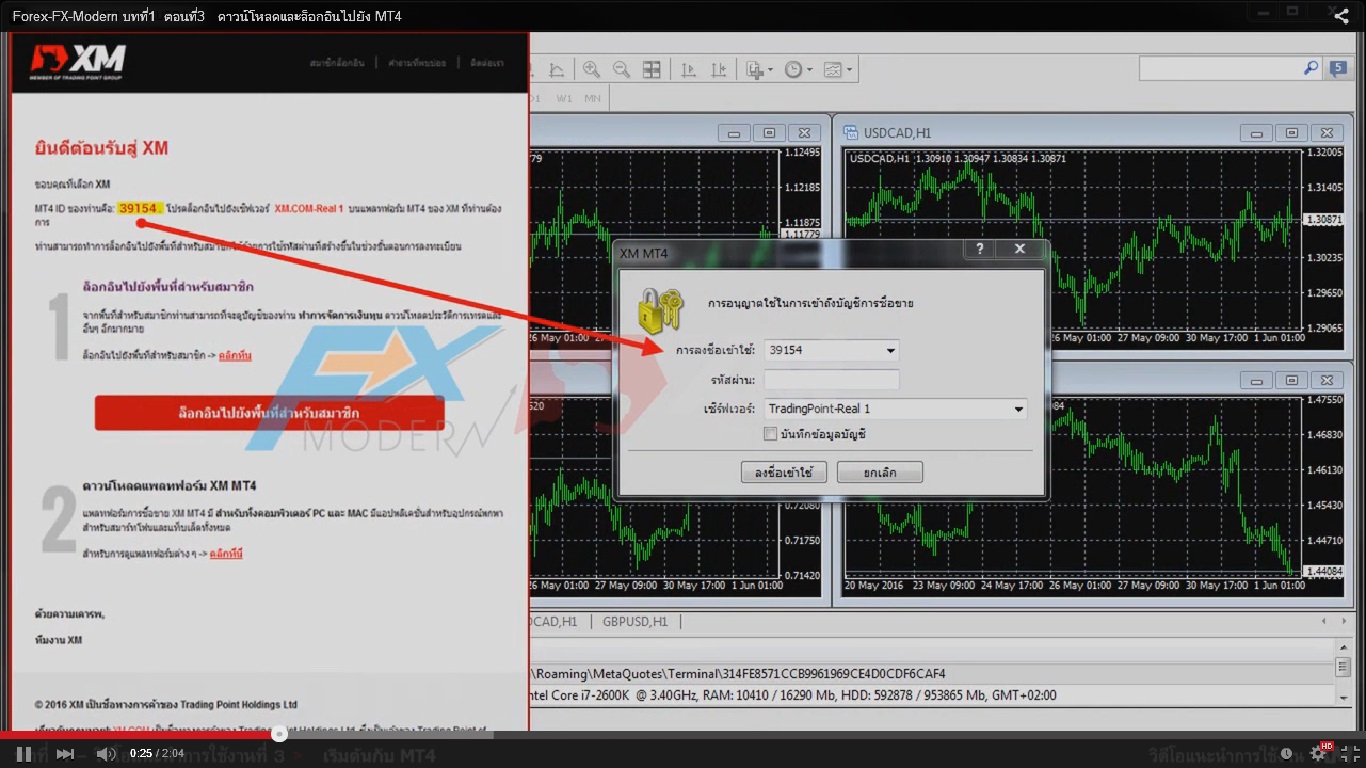
Task: Enable the save account information checkbox
Action: click(770, 434)
